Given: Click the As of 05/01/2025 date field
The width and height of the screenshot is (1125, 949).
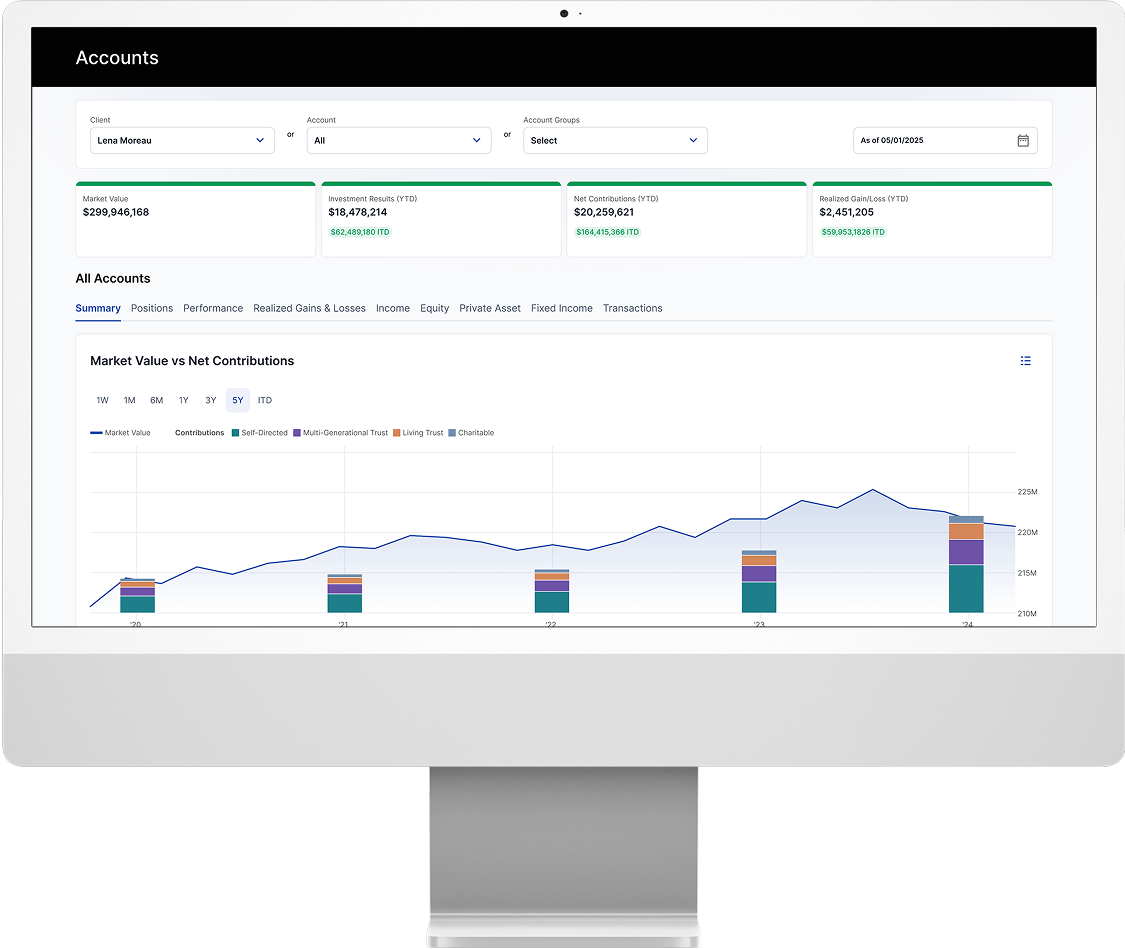Looking at the screenshot, I should pyautogui.click(x=946, y=141).
